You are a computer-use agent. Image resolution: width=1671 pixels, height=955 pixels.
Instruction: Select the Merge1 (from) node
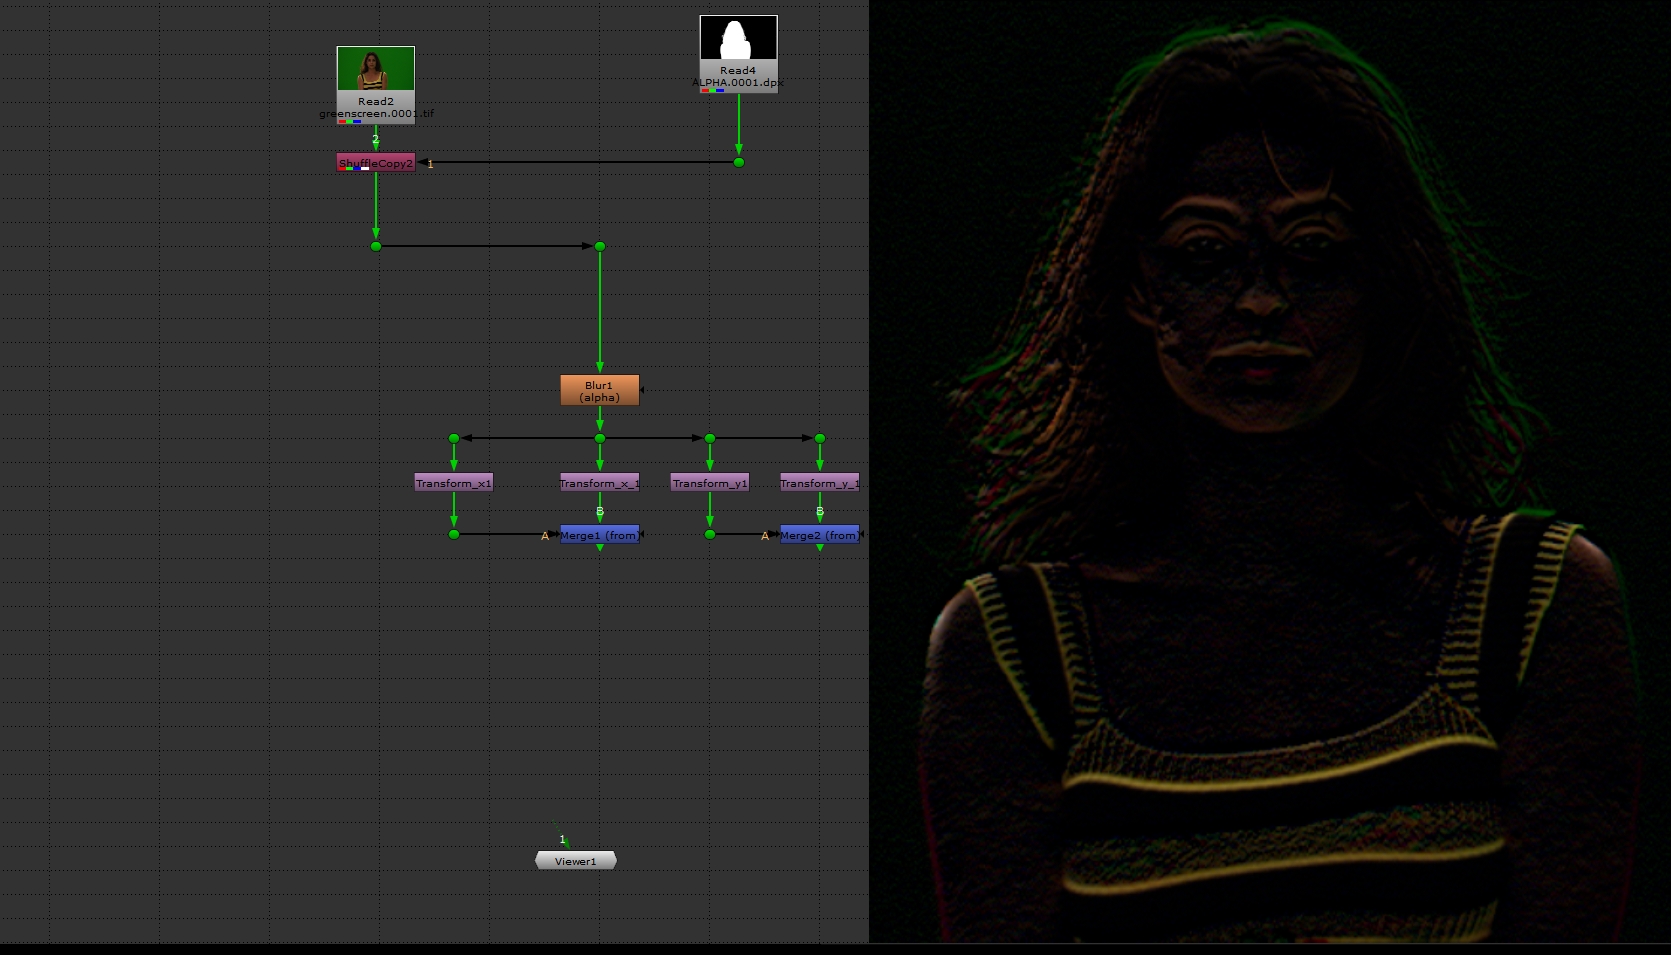point(599,535)
